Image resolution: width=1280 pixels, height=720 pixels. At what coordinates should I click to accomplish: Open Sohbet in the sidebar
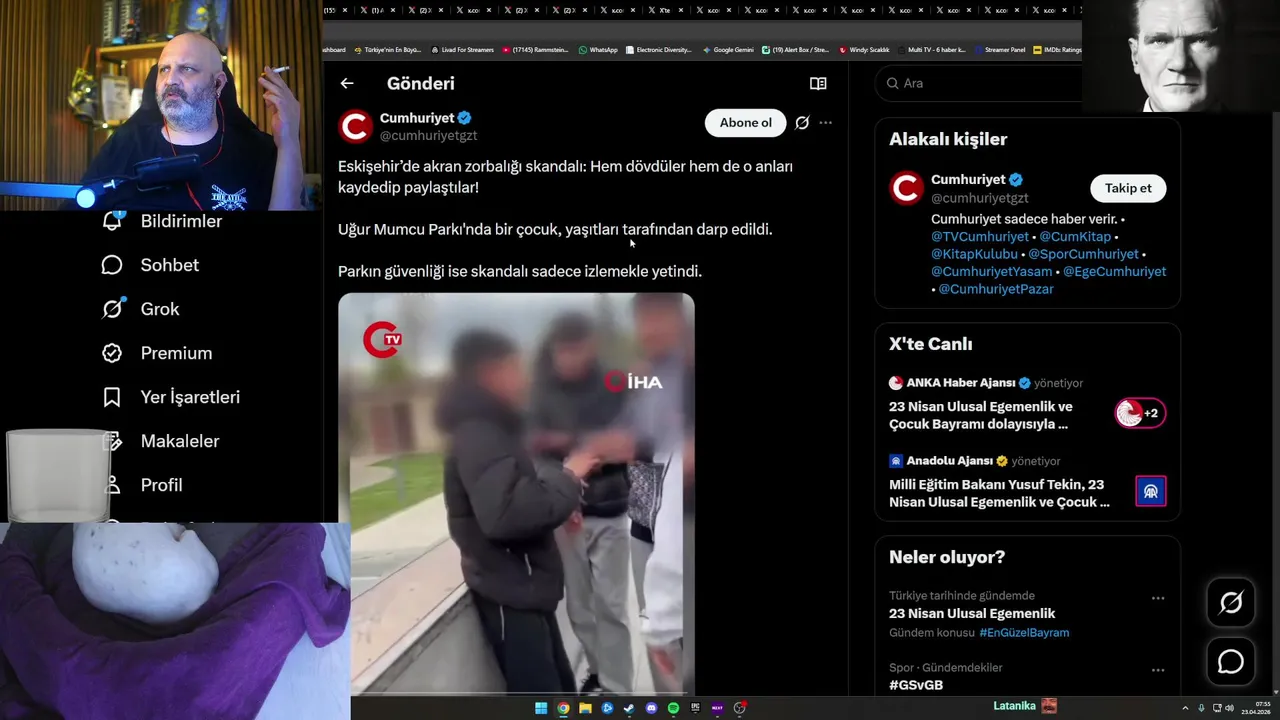click(x=169, y=265)
